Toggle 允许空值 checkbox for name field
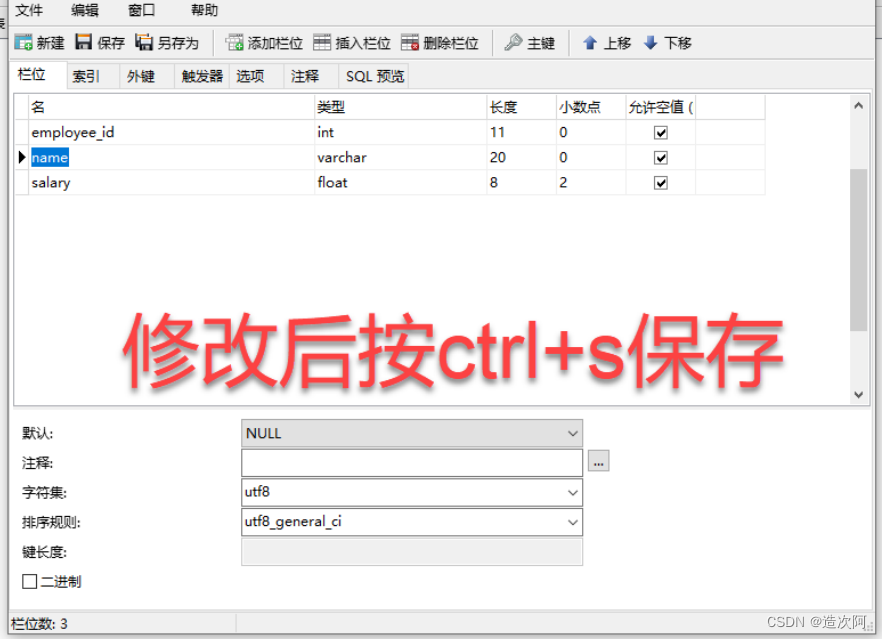This screenshot has height=639, width=882. 659,157
